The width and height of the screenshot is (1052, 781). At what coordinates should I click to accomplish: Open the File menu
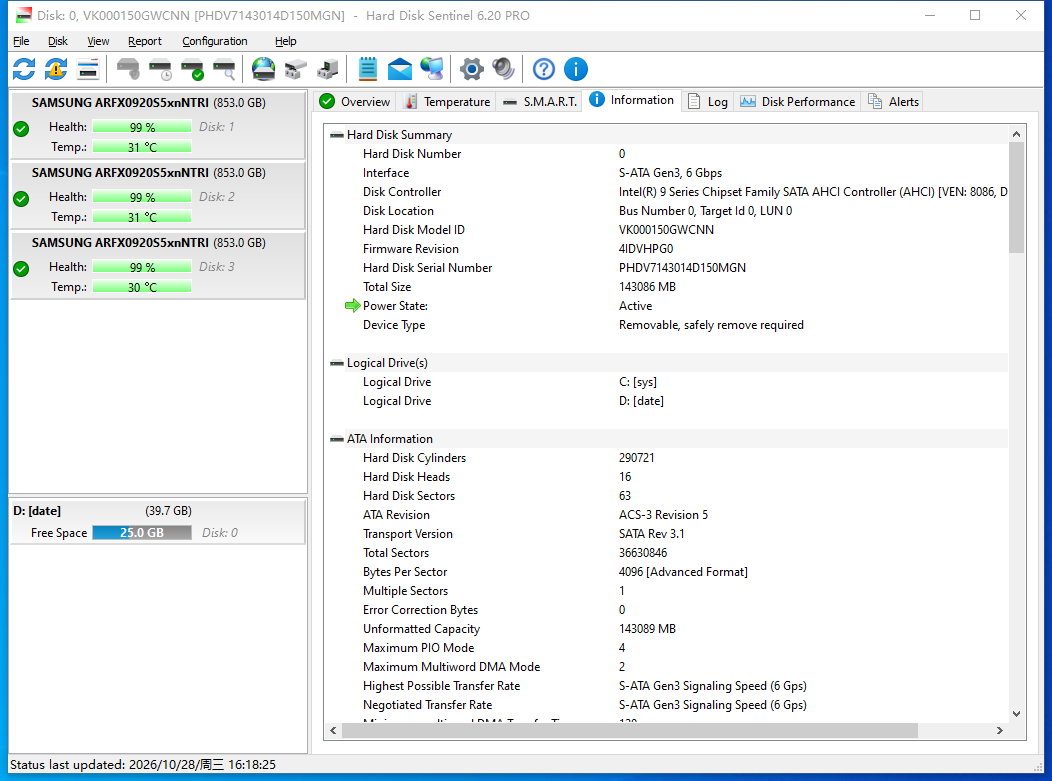pos(21,41)
